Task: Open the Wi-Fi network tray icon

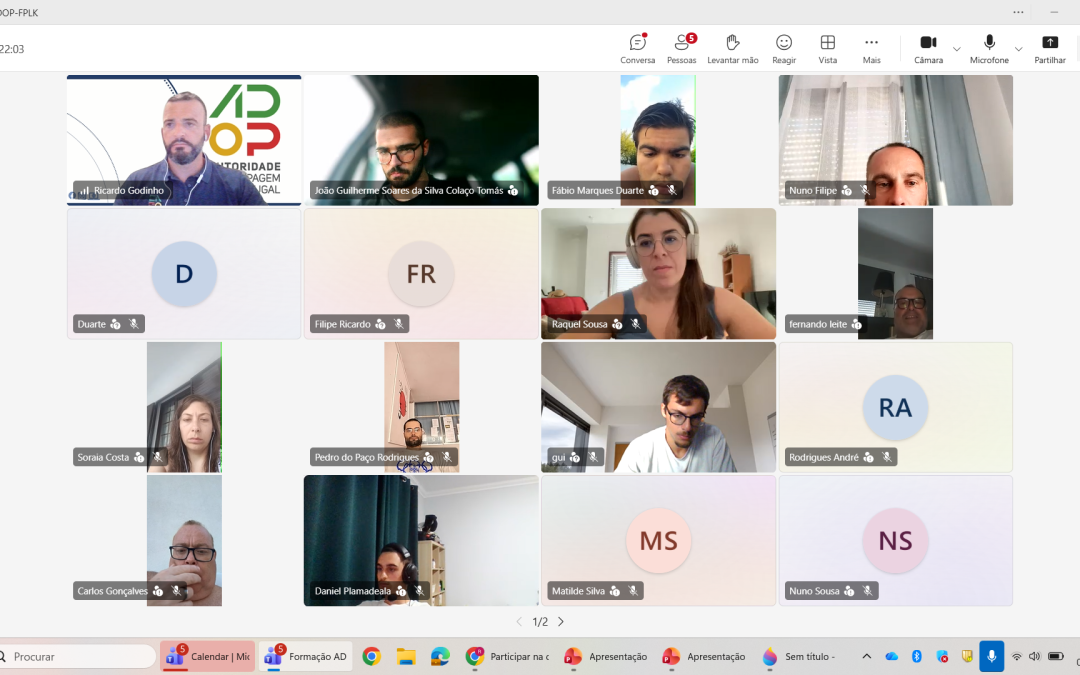Action: pyautogui.click(x=1017, y=656)
